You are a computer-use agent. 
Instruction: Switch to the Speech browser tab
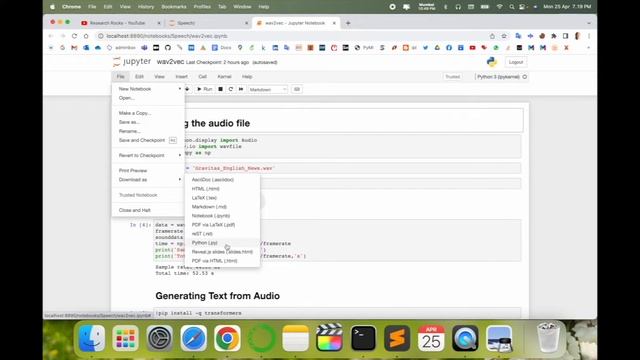click(x=208, y=23)
